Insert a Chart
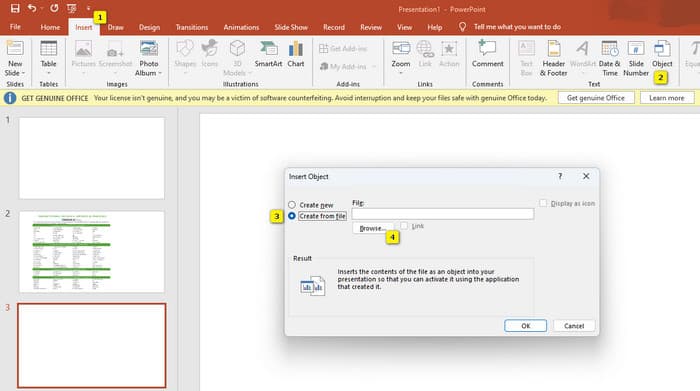The width and height of the screenshot is (700, 391). (296, 54)
